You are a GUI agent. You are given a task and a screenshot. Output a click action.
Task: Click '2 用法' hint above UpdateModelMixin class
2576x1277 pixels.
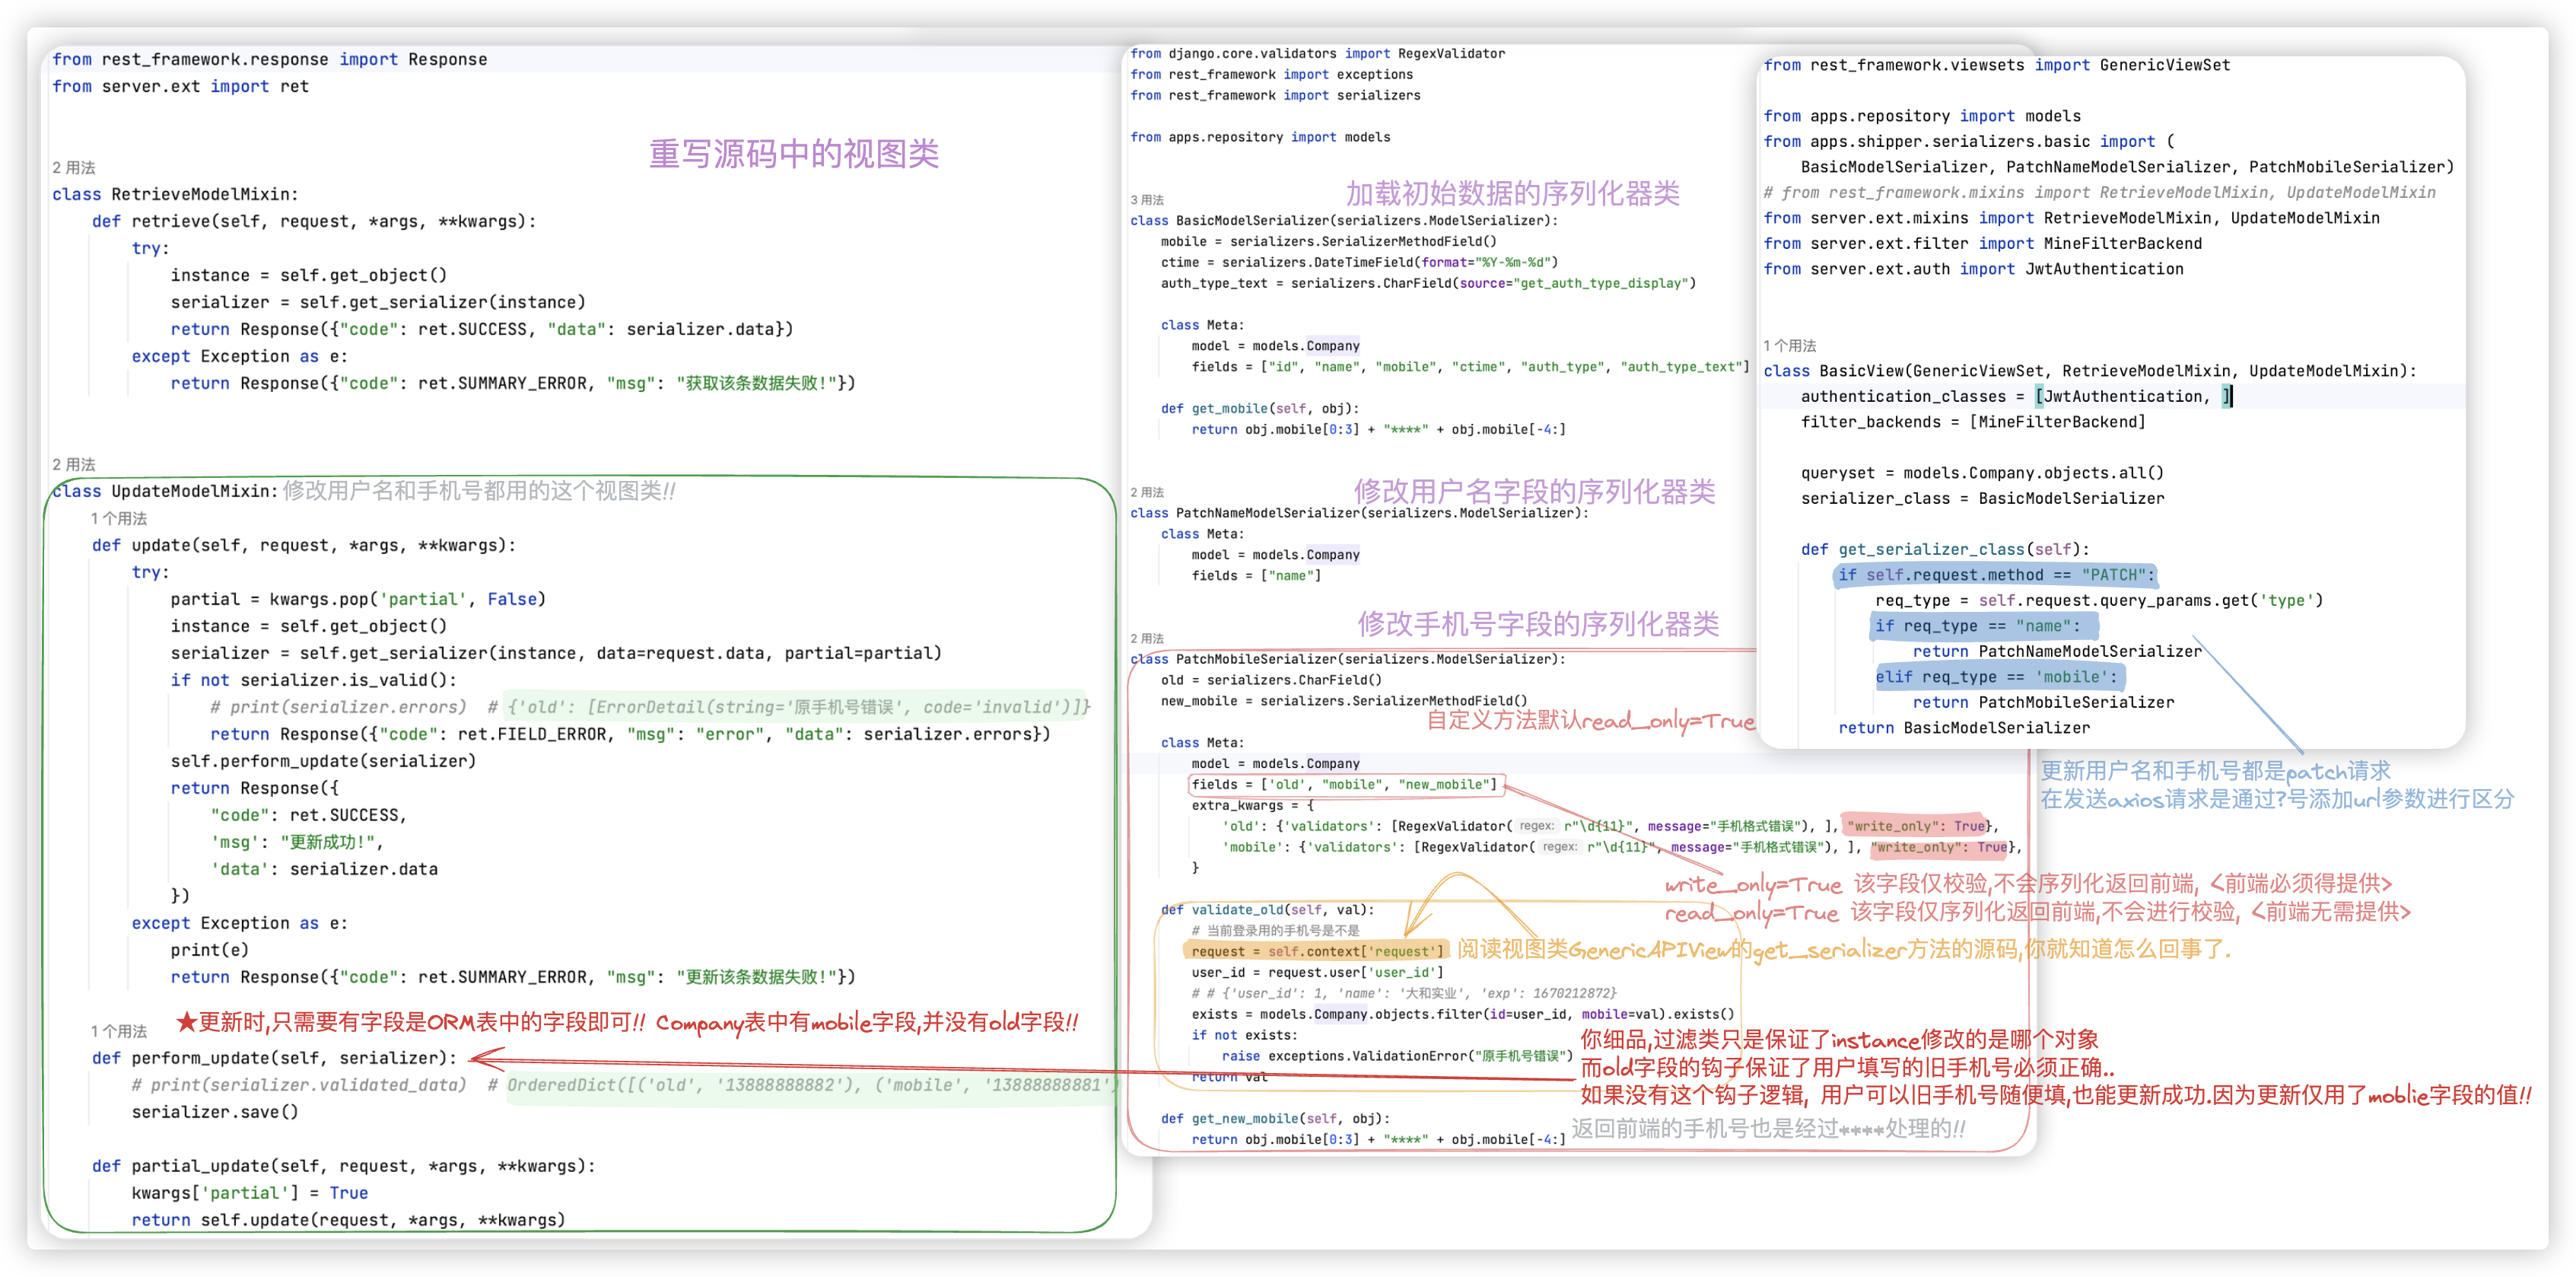coord(74,464)
